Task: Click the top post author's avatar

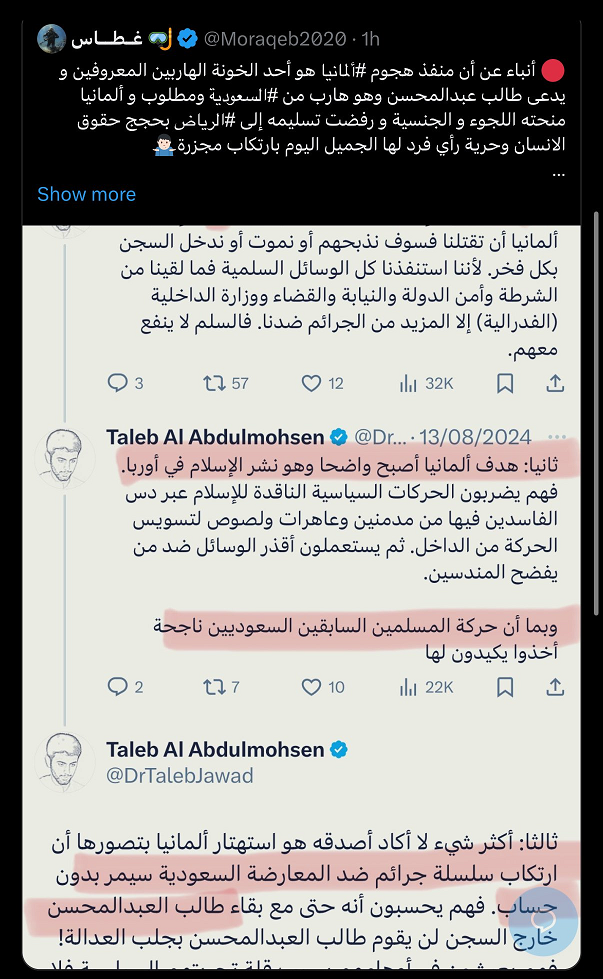Action: (51, 39)
